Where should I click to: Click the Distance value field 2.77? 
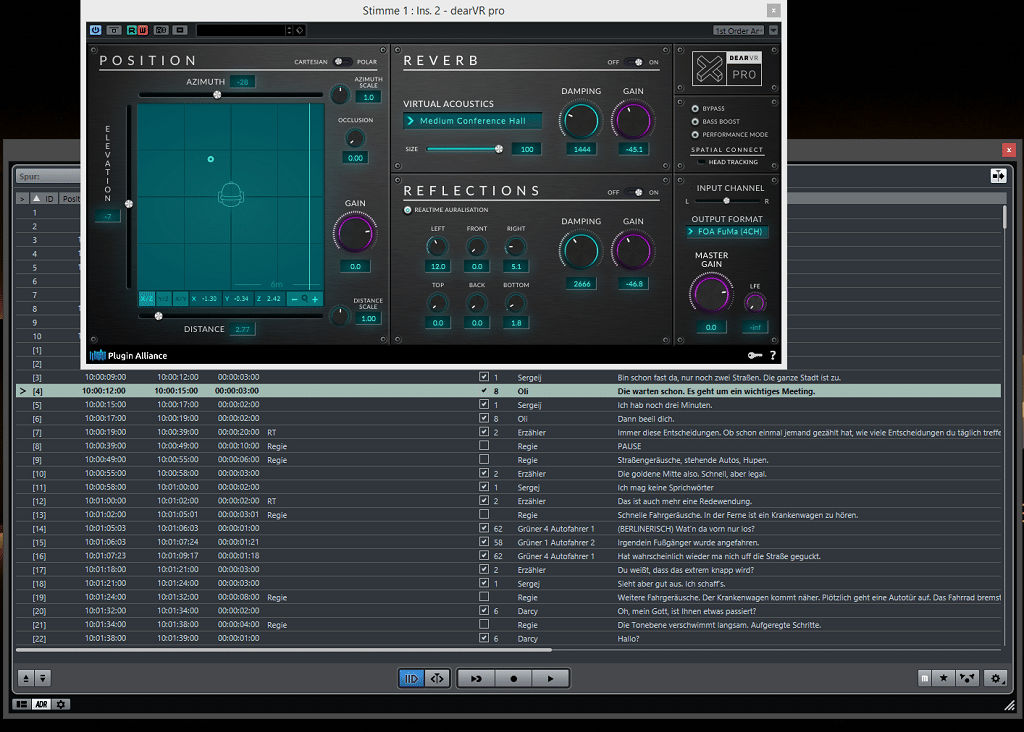point(242,329)
